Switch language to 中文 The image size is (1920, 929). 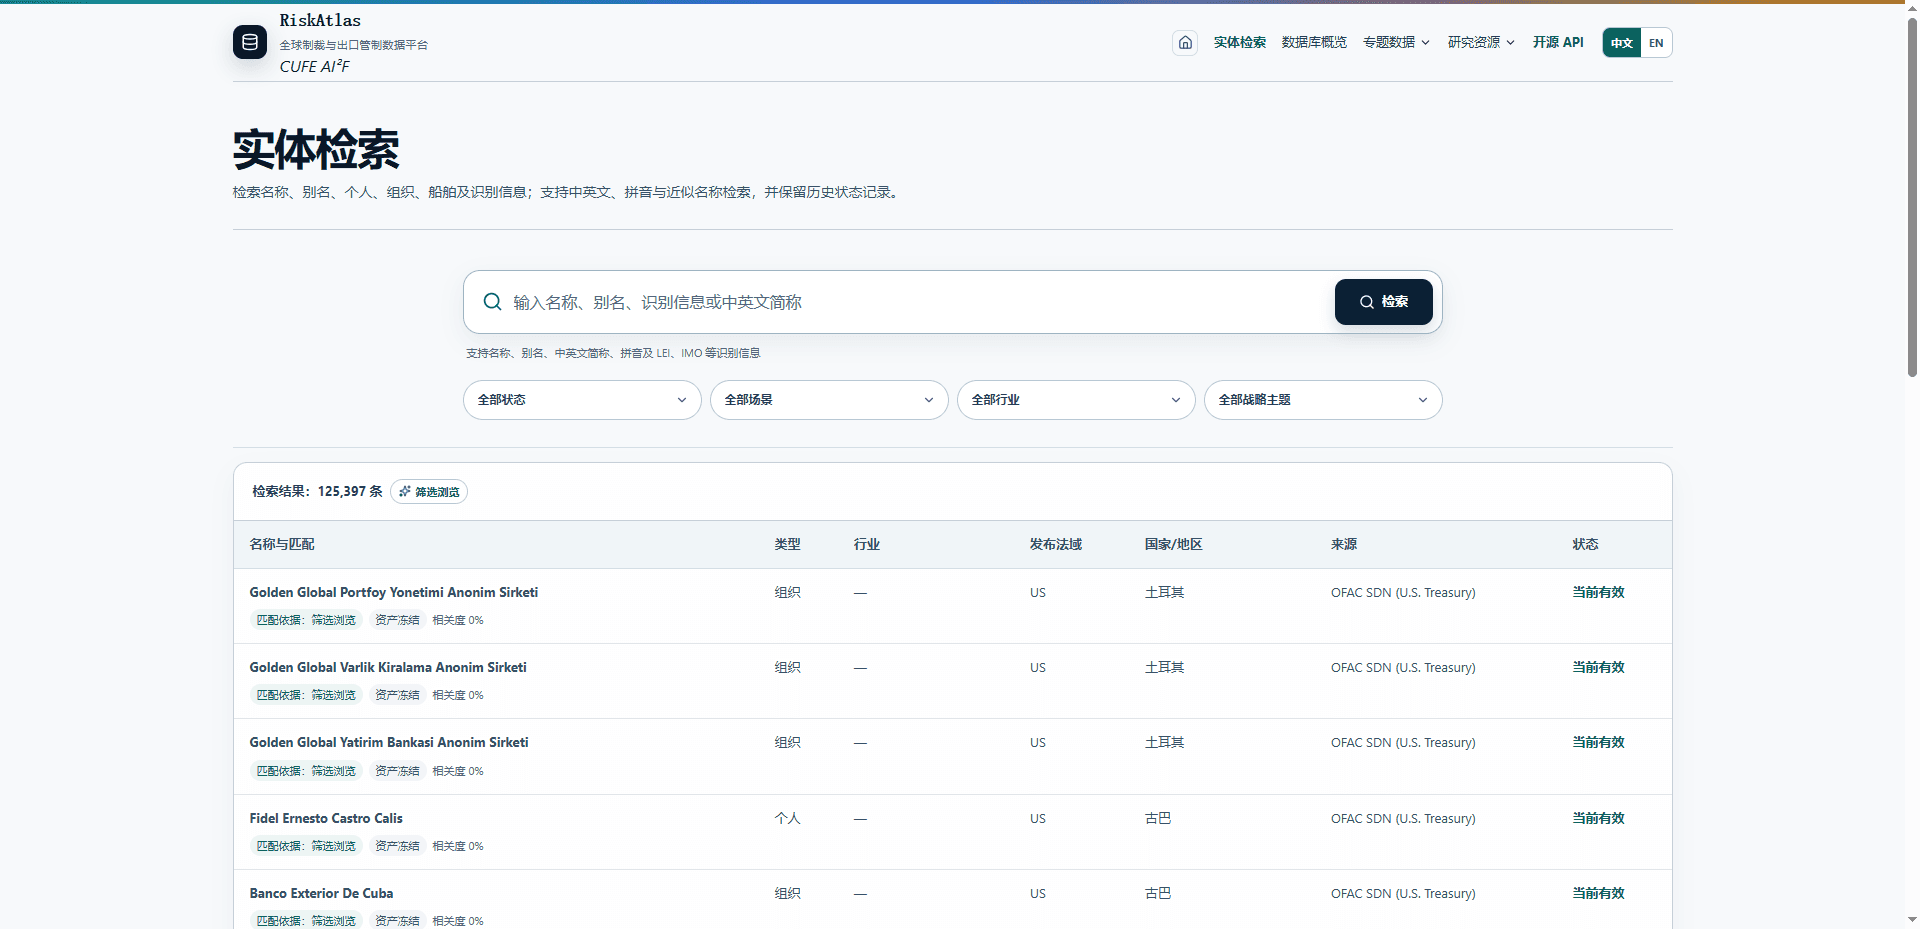(1621, 43)
